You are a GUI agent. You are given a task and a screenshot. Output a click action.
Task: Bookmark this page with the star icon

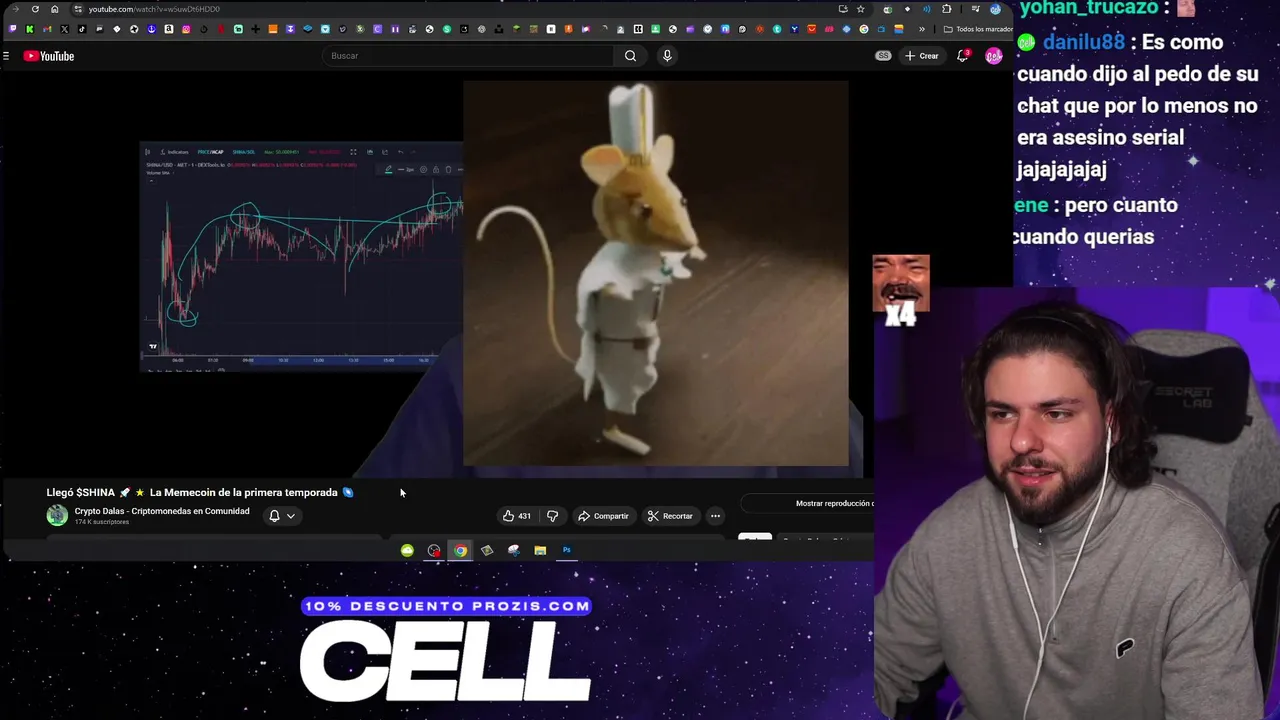[860, 9]
